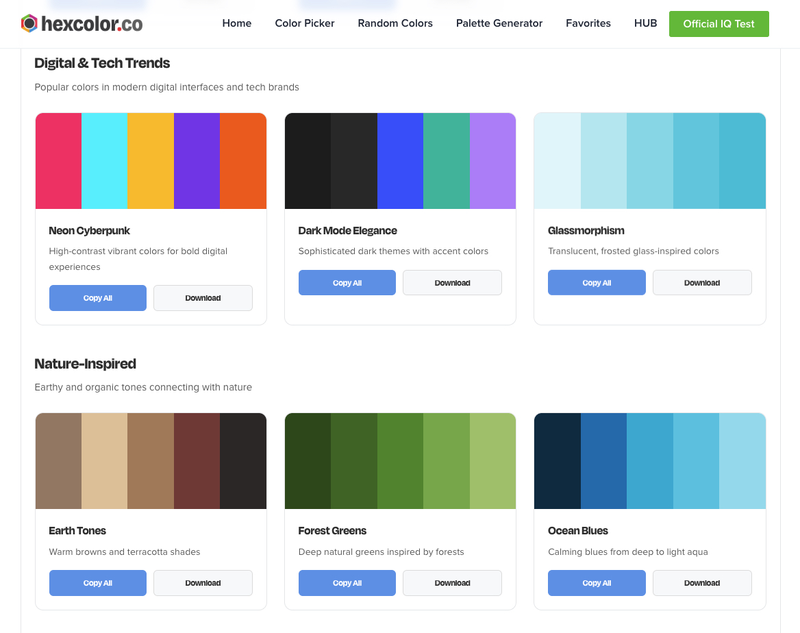The width and height of the screenshot is (800, 633).
Task: Navigate to Palette Generator
Action: coord(499,23)
